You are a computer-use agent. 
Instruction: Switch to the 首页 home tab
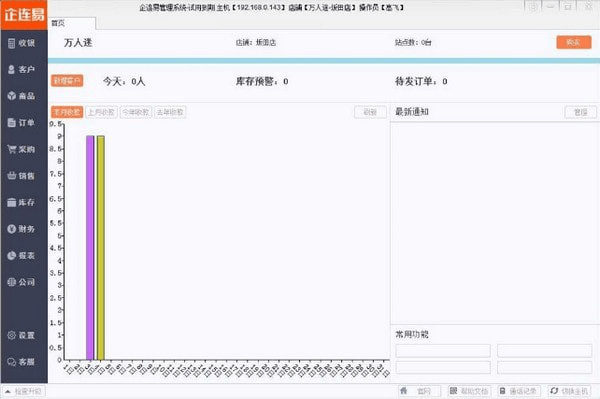(72, 23)
